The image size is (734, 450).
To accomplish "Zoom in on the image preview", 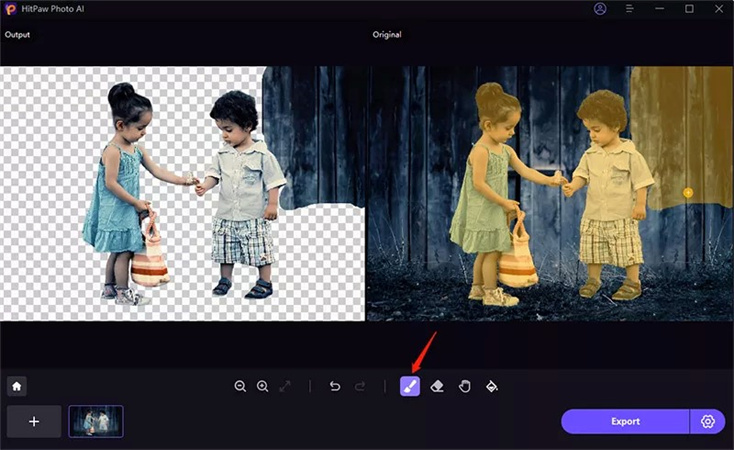I will (x=262, y=386).
